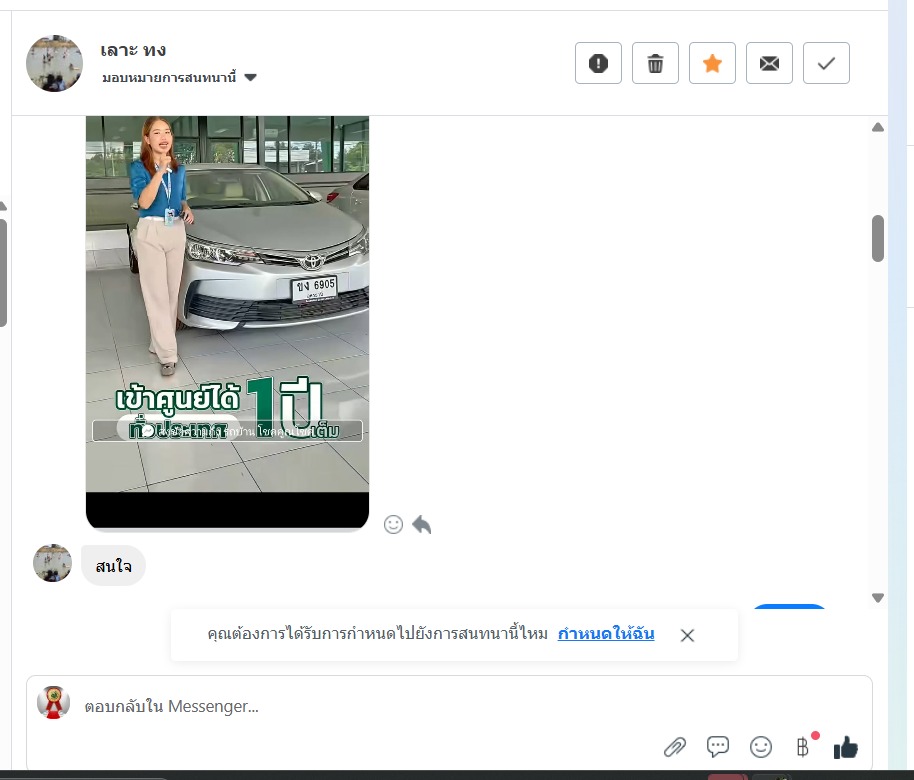Click the ตอบกลับใน Messenger reply field
Viewport: 914px width, 780px height.
click(x=400, y=706)
